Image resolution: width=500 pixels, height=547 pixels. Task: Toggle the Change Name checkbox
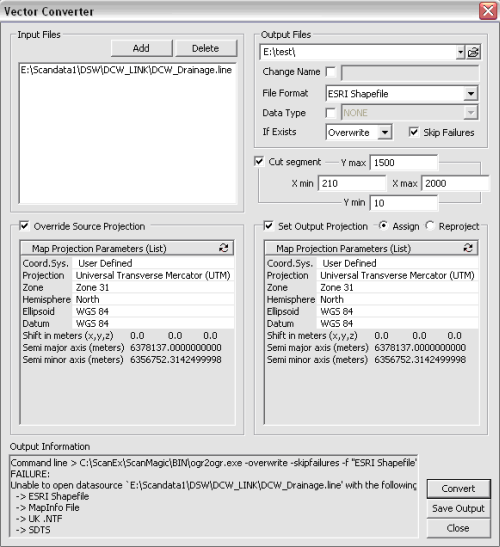point(330,72)
